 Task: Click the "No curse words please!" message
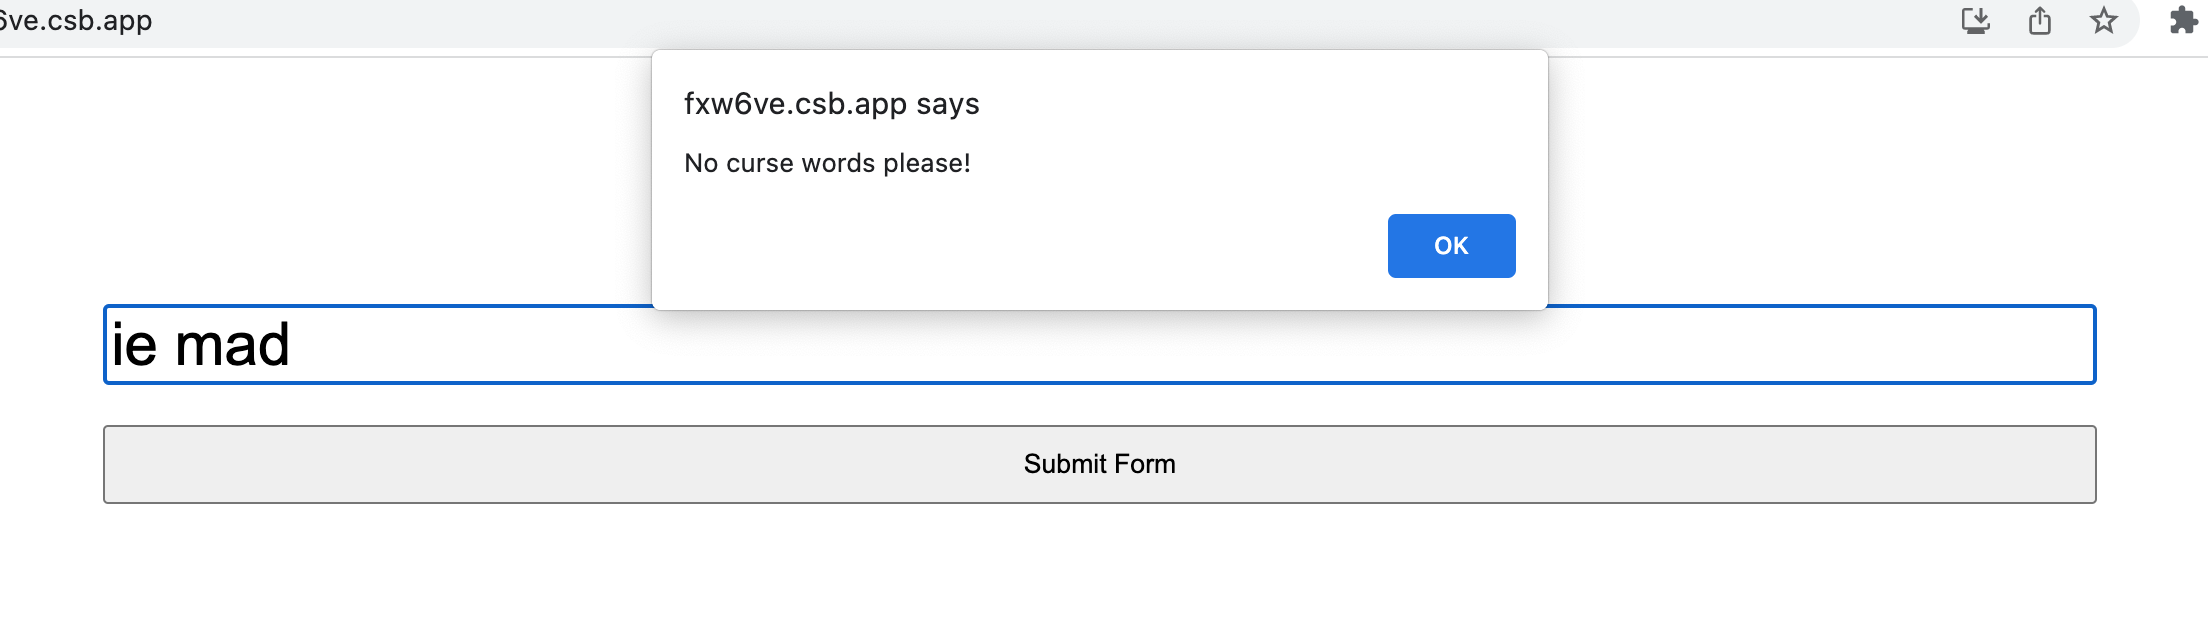click(x=827, y=163)
